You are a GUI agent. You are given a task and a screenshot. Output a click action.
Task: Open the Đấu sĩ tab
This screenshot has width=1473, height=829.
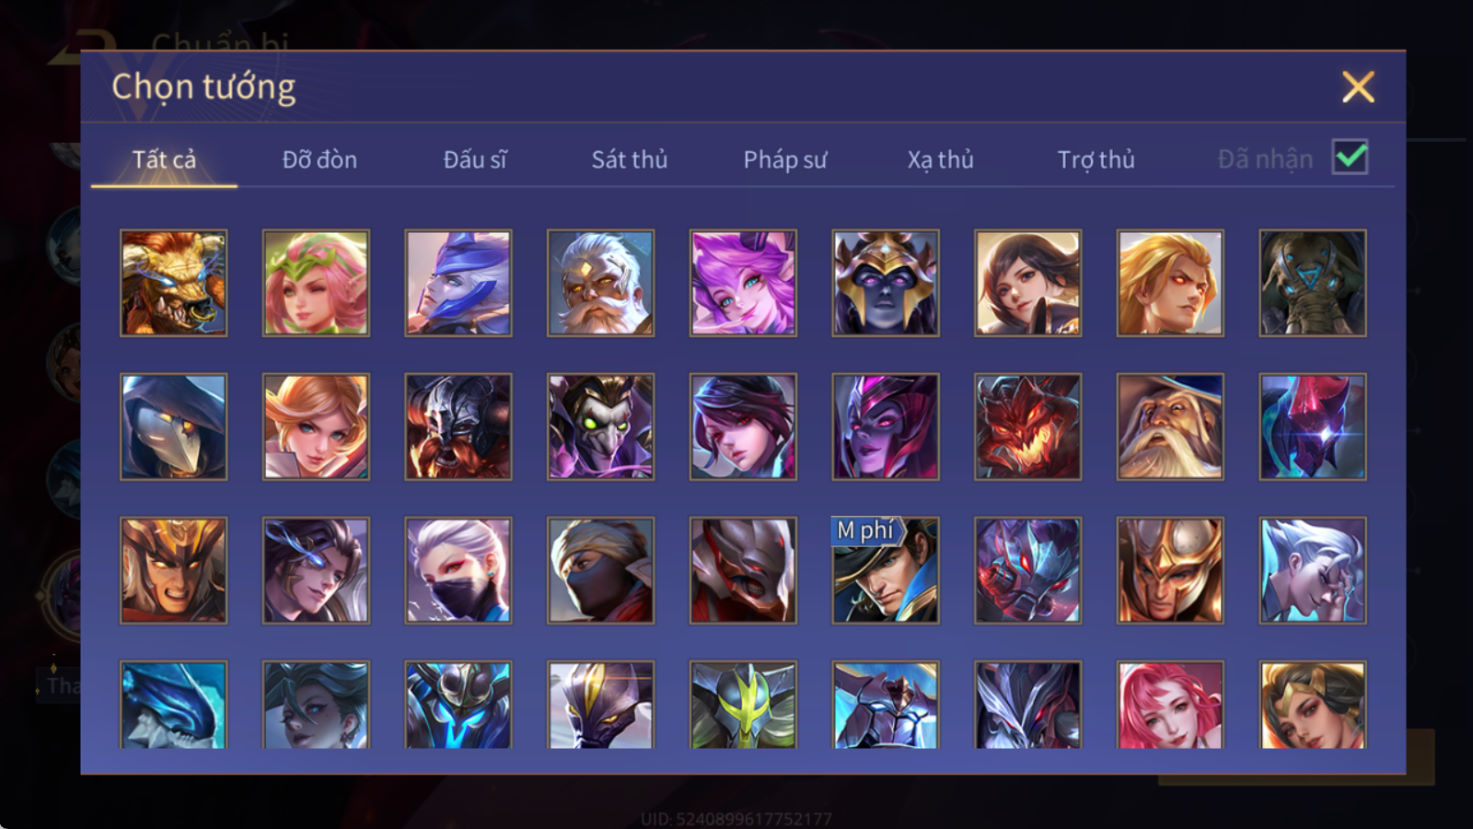pos(475,159)
